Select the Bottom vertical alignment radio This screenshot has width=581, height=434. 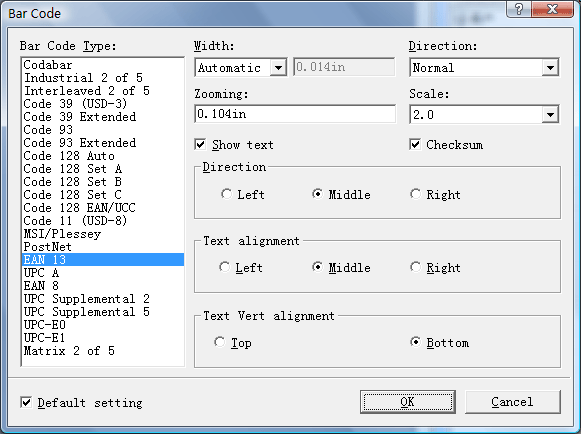415,342
